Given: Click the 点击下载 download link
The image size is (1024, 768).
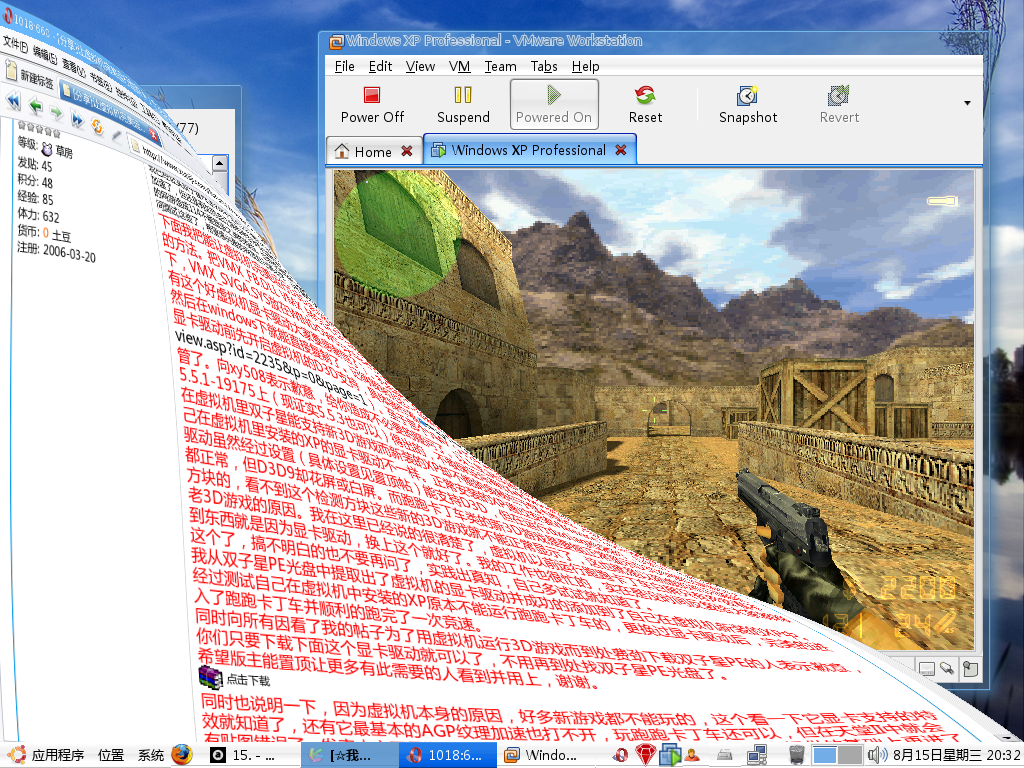Looking at the screenshot, I should [248, 680].
